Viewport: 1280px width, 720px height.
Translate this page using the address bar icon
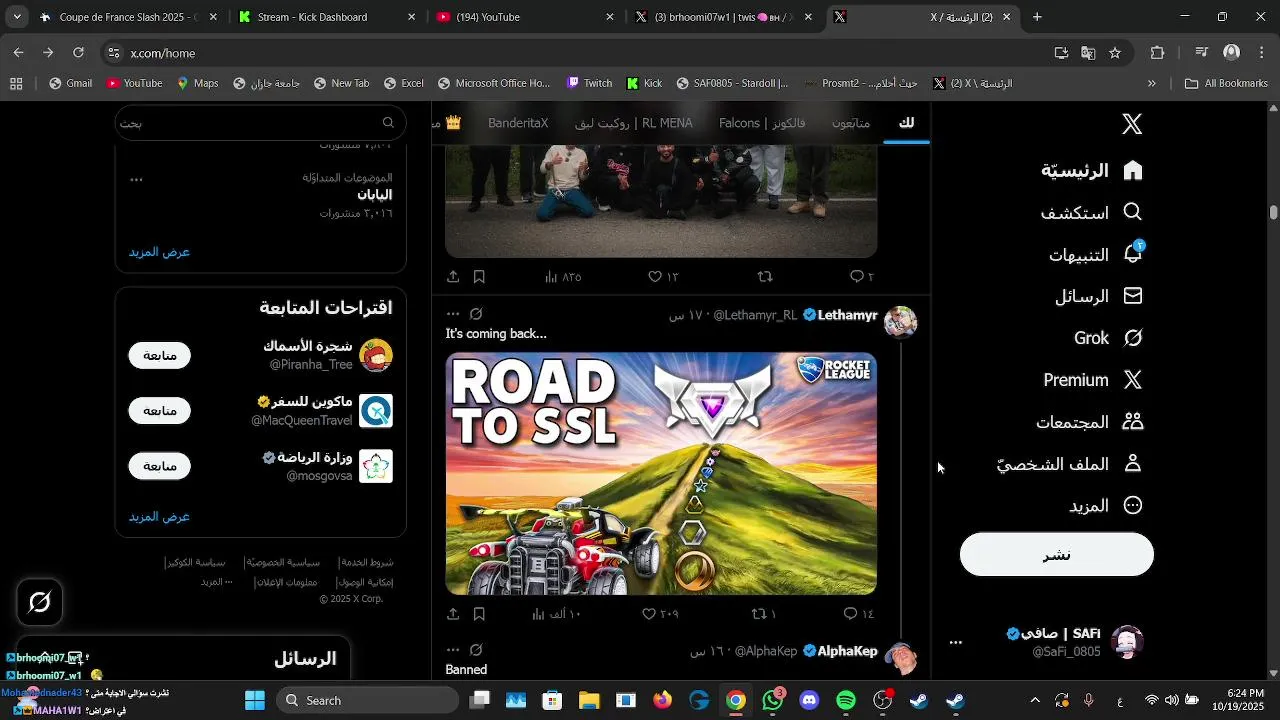(x=1088, y=52)
